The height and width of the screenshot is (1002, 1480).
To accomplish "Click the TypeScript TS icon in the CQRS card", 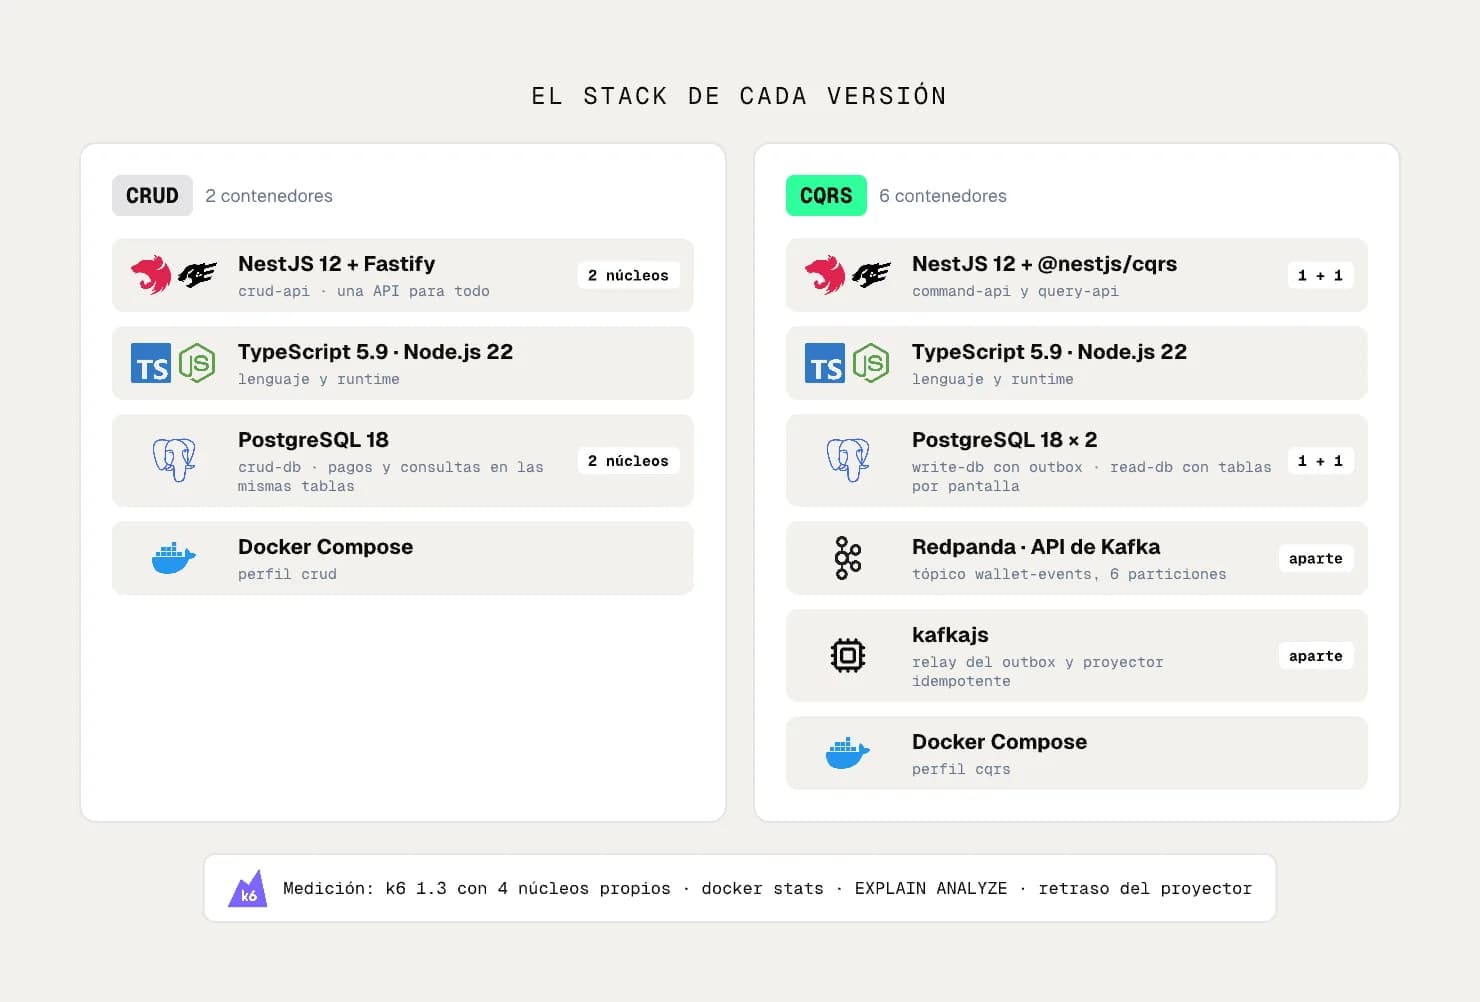I will (x=825, y=363).
